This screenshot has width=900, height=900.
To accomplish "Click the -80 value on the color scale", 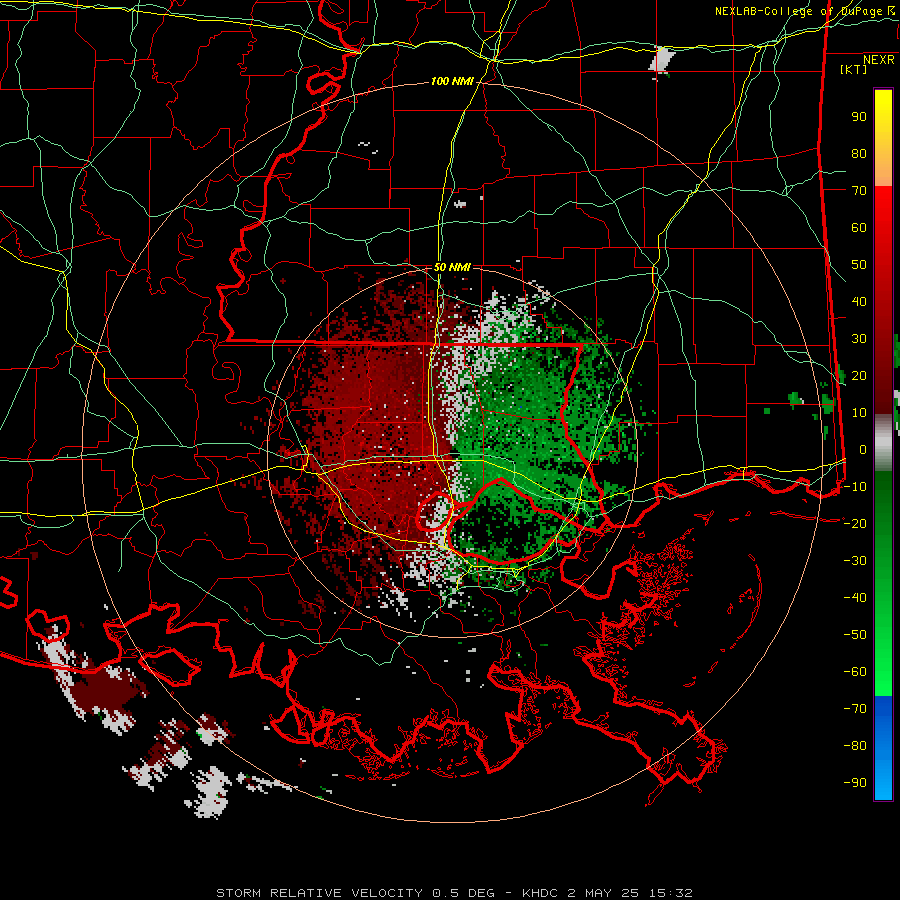I will 855,746.
